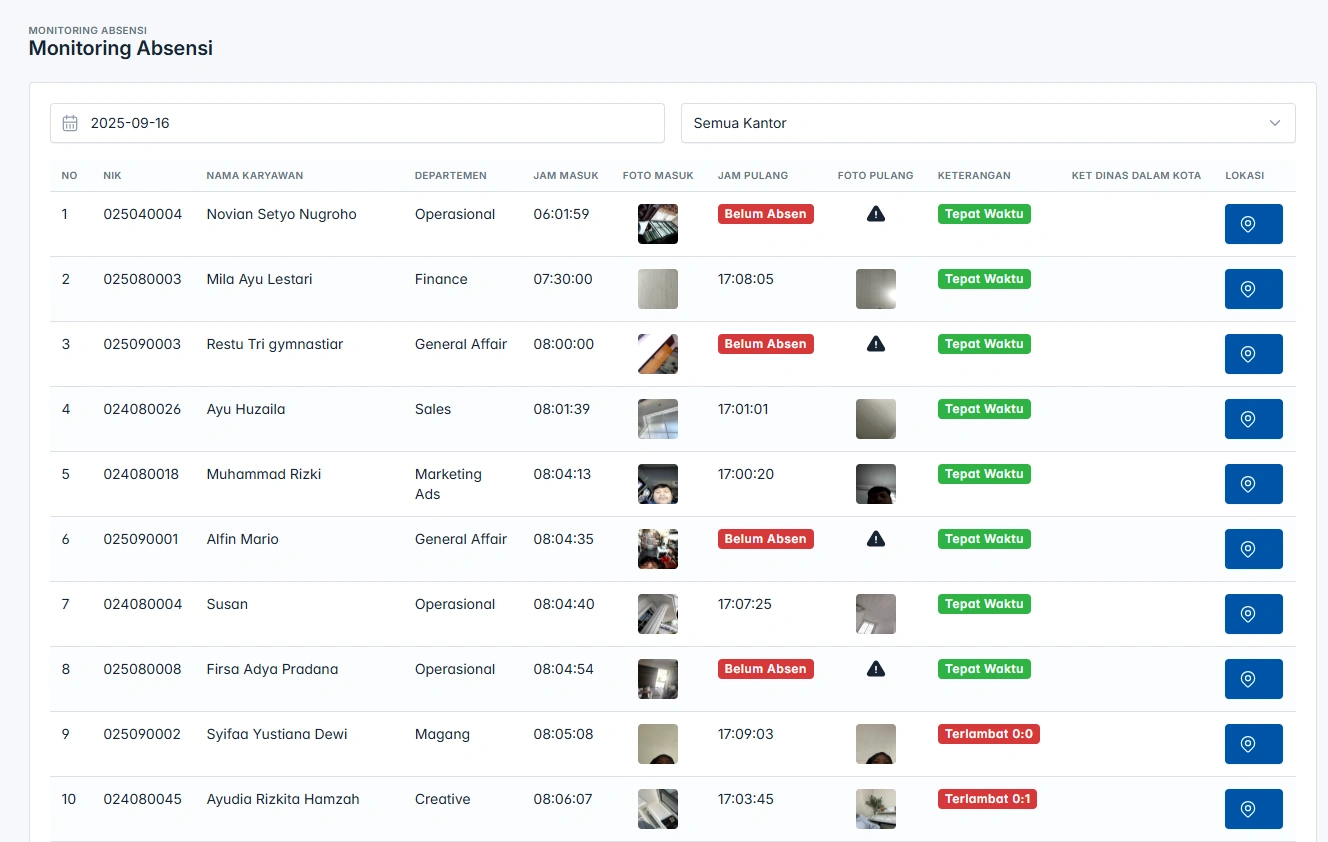Open Ayudia Rizkita Hamzah's Foto Pulang thumbnail

click(876, 809)
